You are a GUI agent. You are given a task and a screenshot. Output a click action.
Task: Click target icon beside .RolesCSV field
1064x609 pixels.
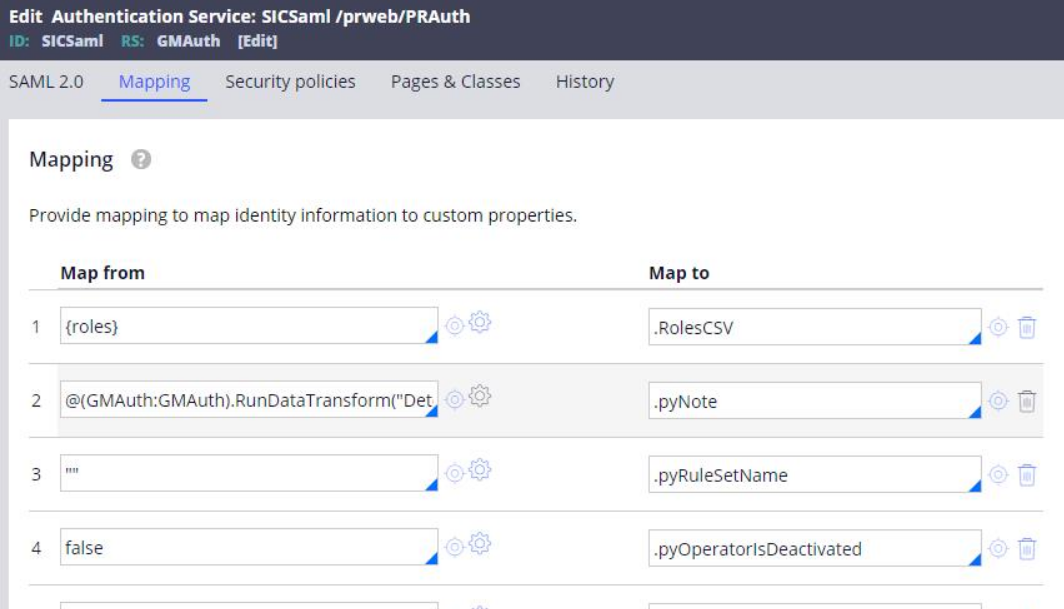[998, 327]
